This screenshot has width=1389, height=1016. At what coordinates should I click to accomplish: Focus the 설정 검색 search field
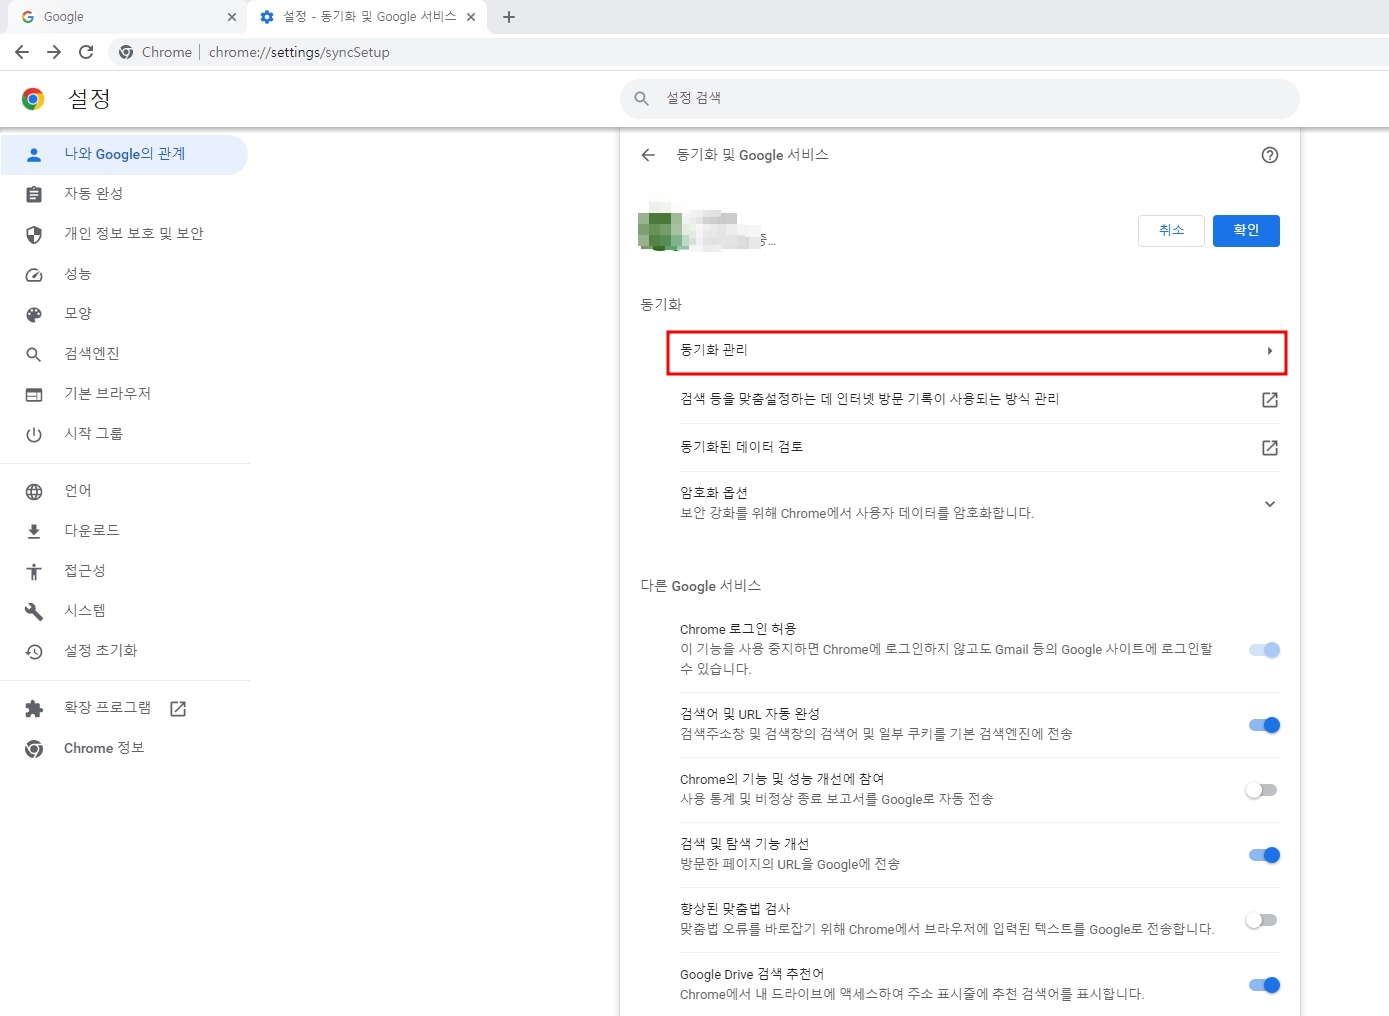coord(960,98)
